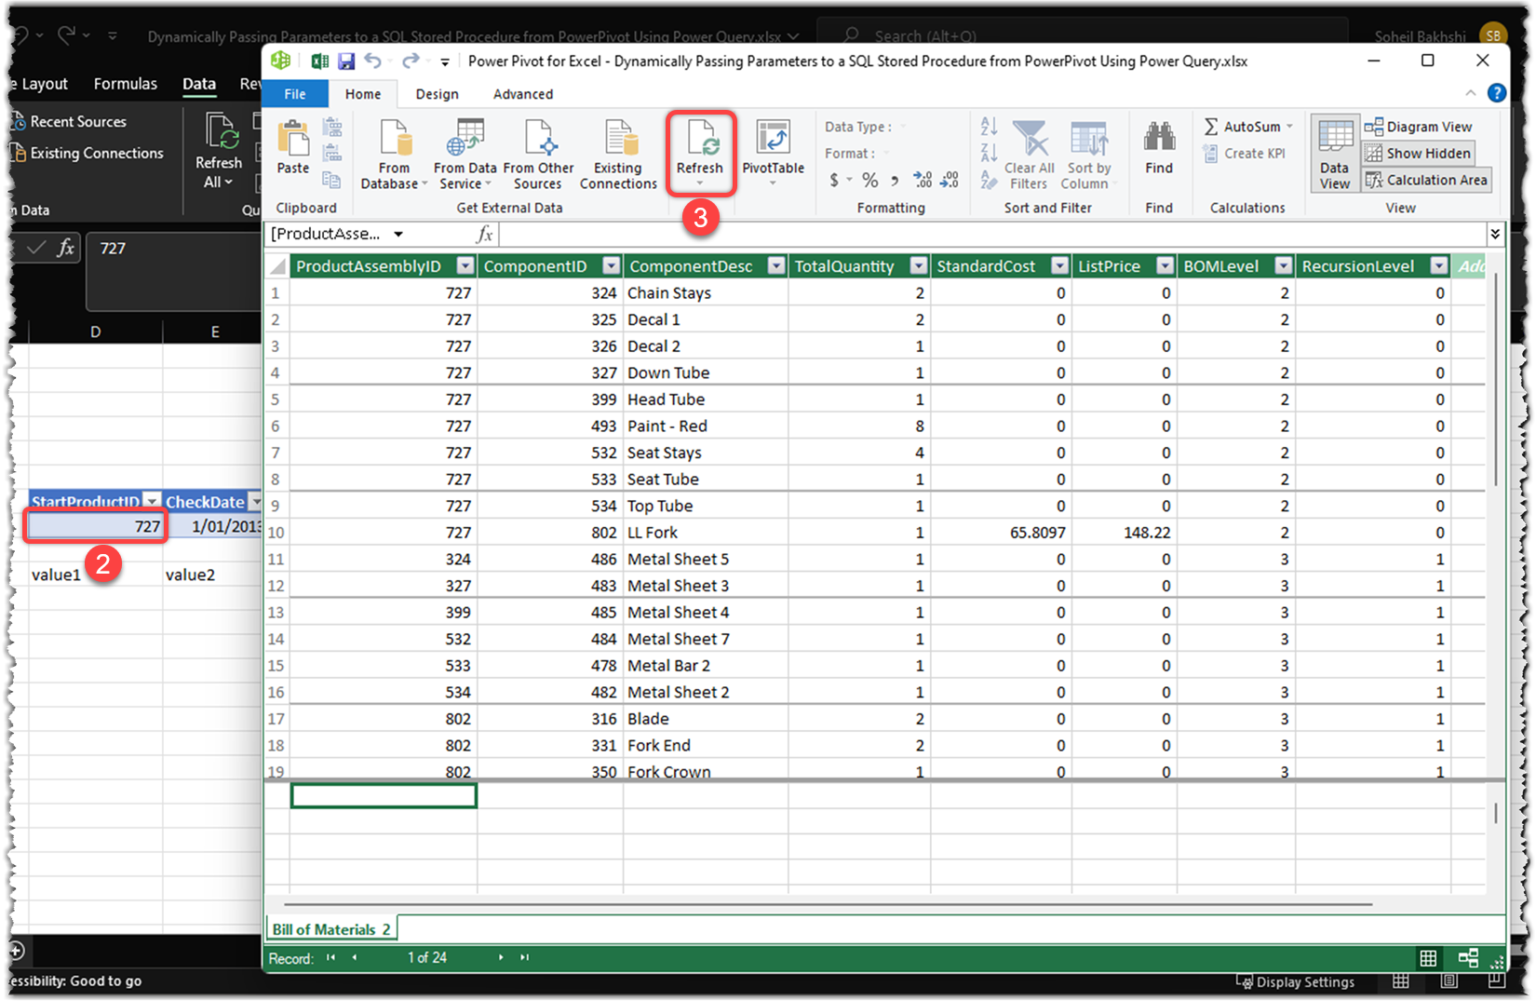Viewport: 1536px width, 1001px height.
Task: Select the Bill of Materials 2 sheet tab
Action: click(331, 930)
